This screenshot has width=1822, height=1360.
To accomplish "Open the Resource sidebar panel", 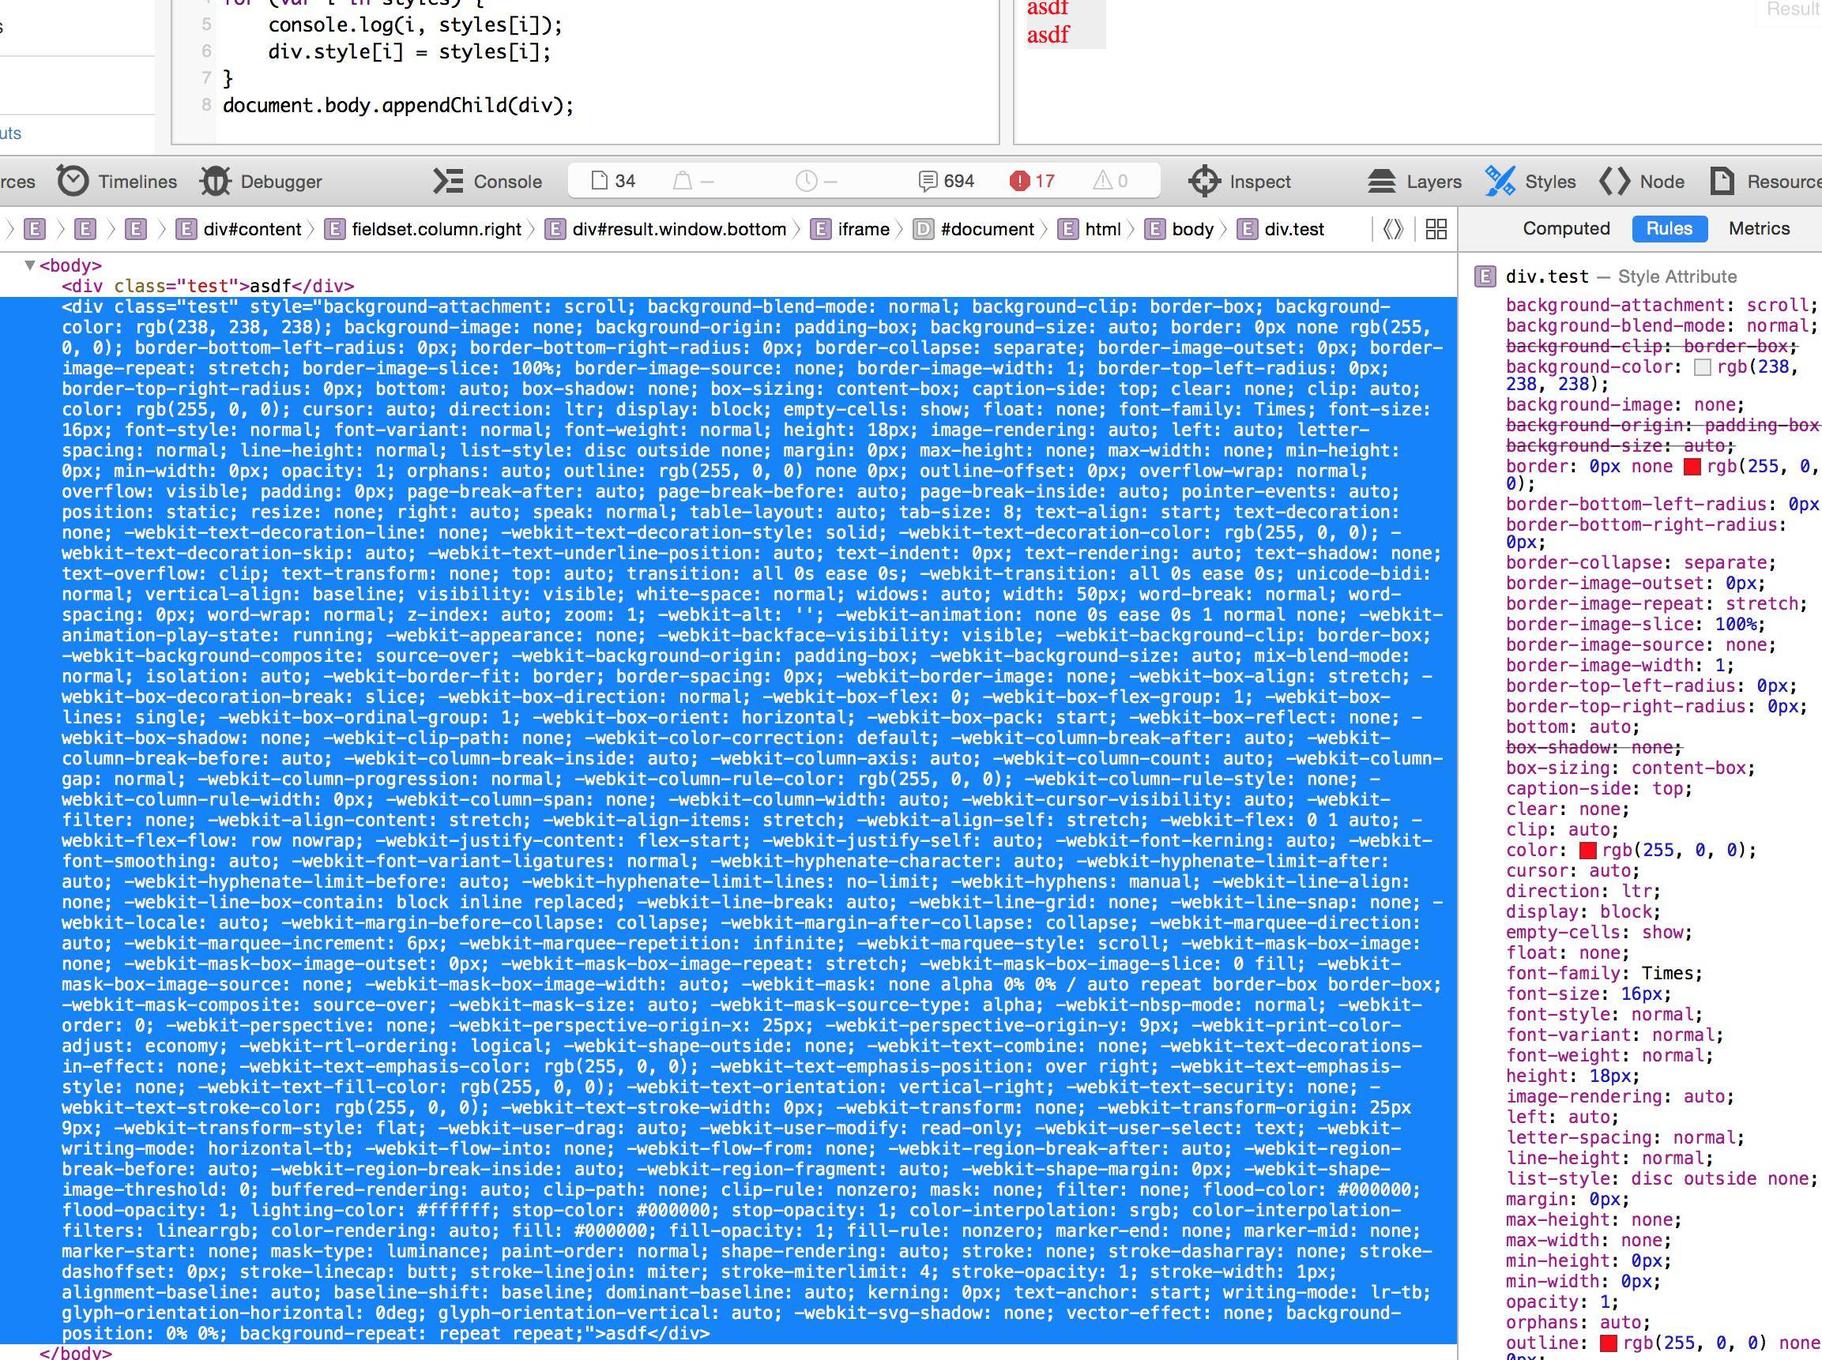I will tap(1766, 181).
